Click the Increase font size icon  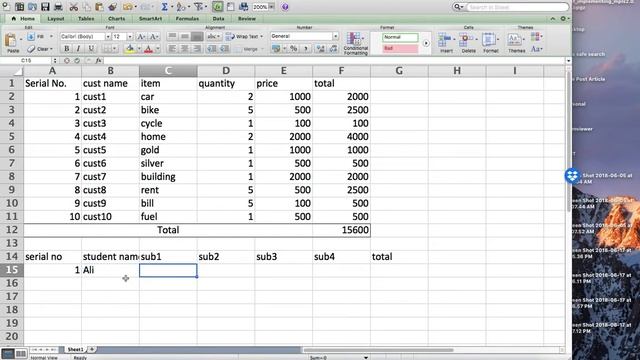coord(141,37)
